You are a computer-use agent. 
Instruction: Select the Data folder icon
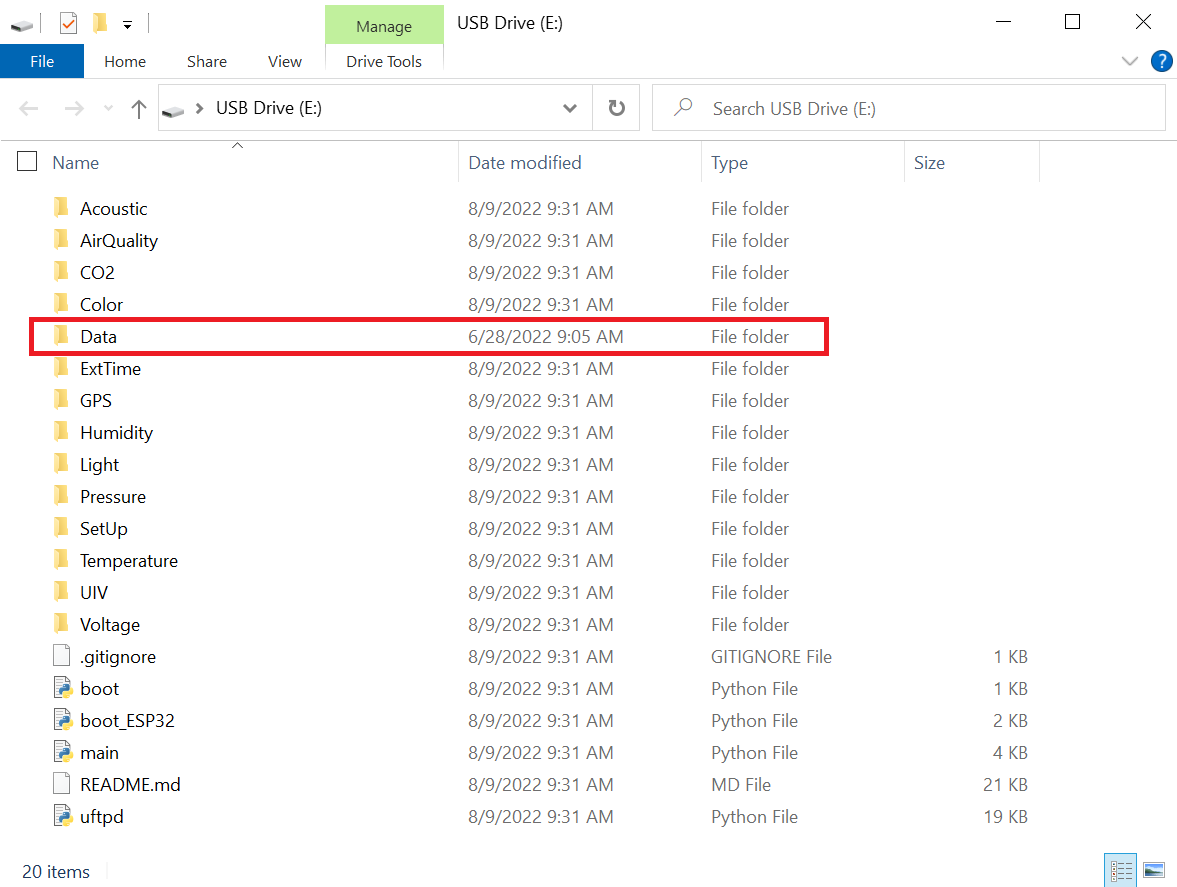tap(62, 335)
